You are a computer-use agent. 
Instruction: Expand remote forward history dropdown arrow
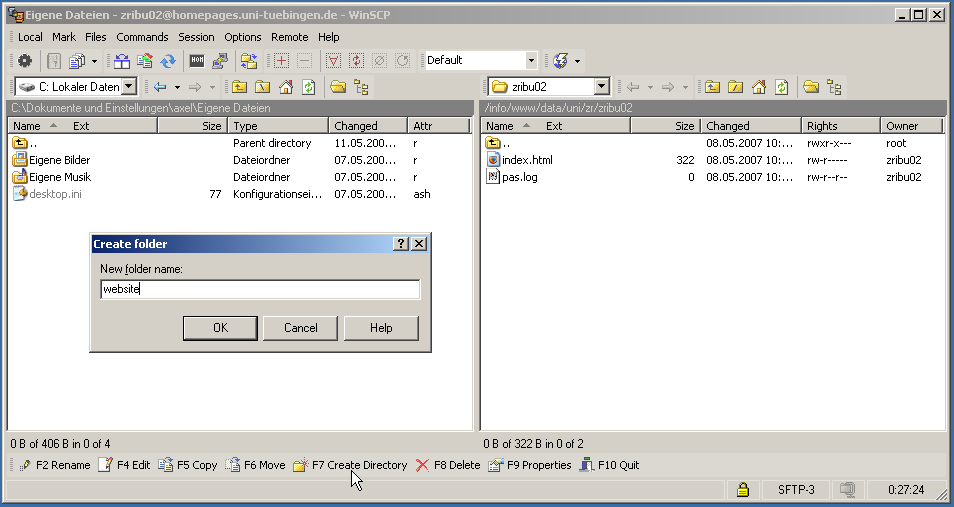tap(684, 87)
